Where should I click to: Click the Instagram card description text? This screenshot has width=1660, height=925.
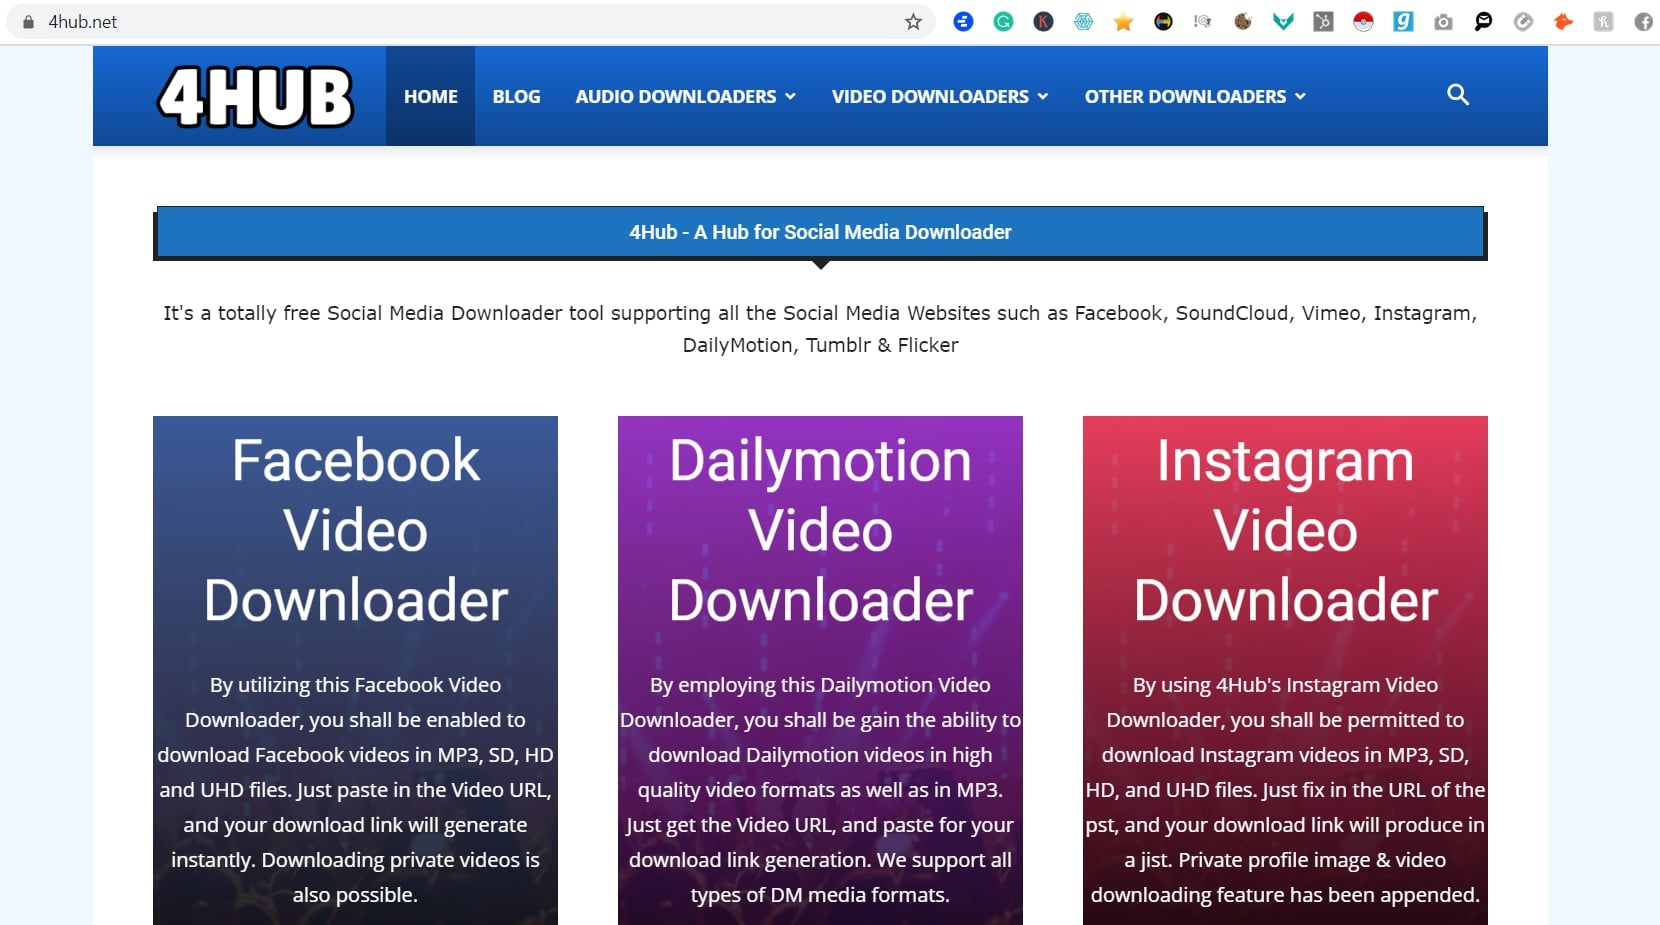1285,790
